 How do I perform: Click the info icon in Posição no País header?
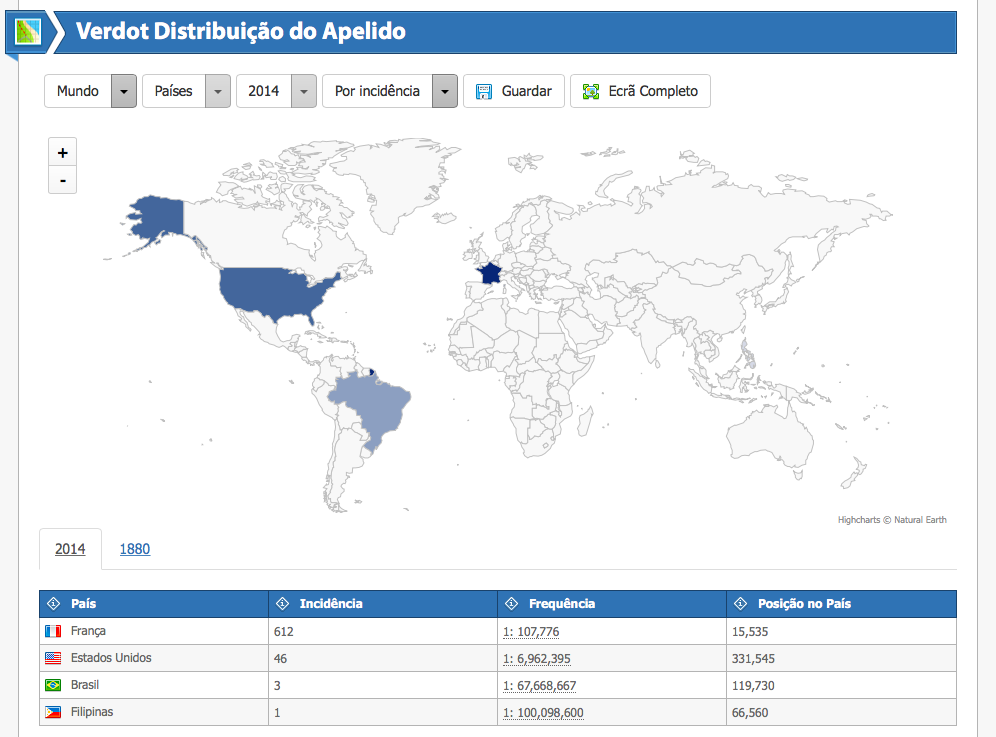tap(741, 604)
